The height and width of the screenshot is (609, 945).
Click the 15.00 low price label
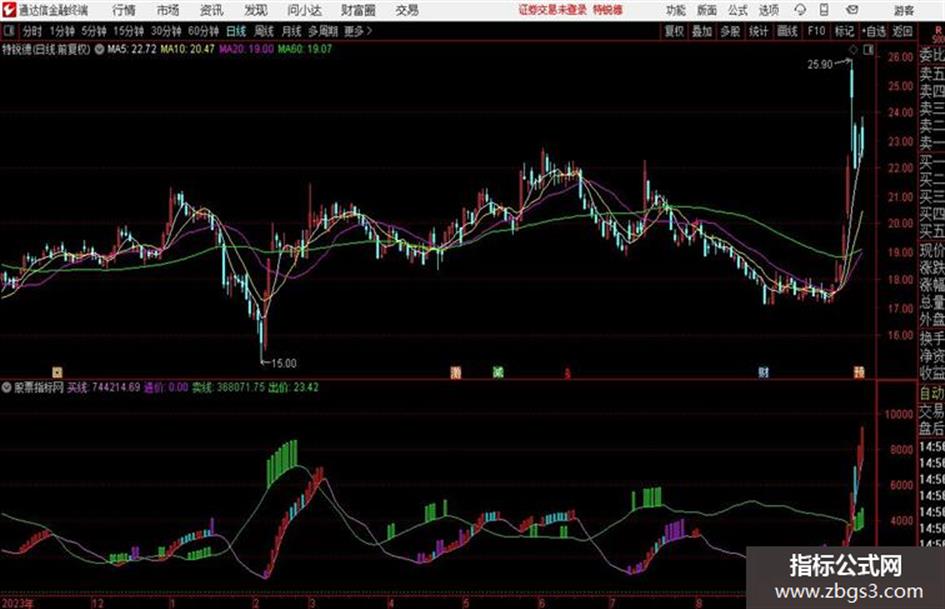tap(284, 364)
